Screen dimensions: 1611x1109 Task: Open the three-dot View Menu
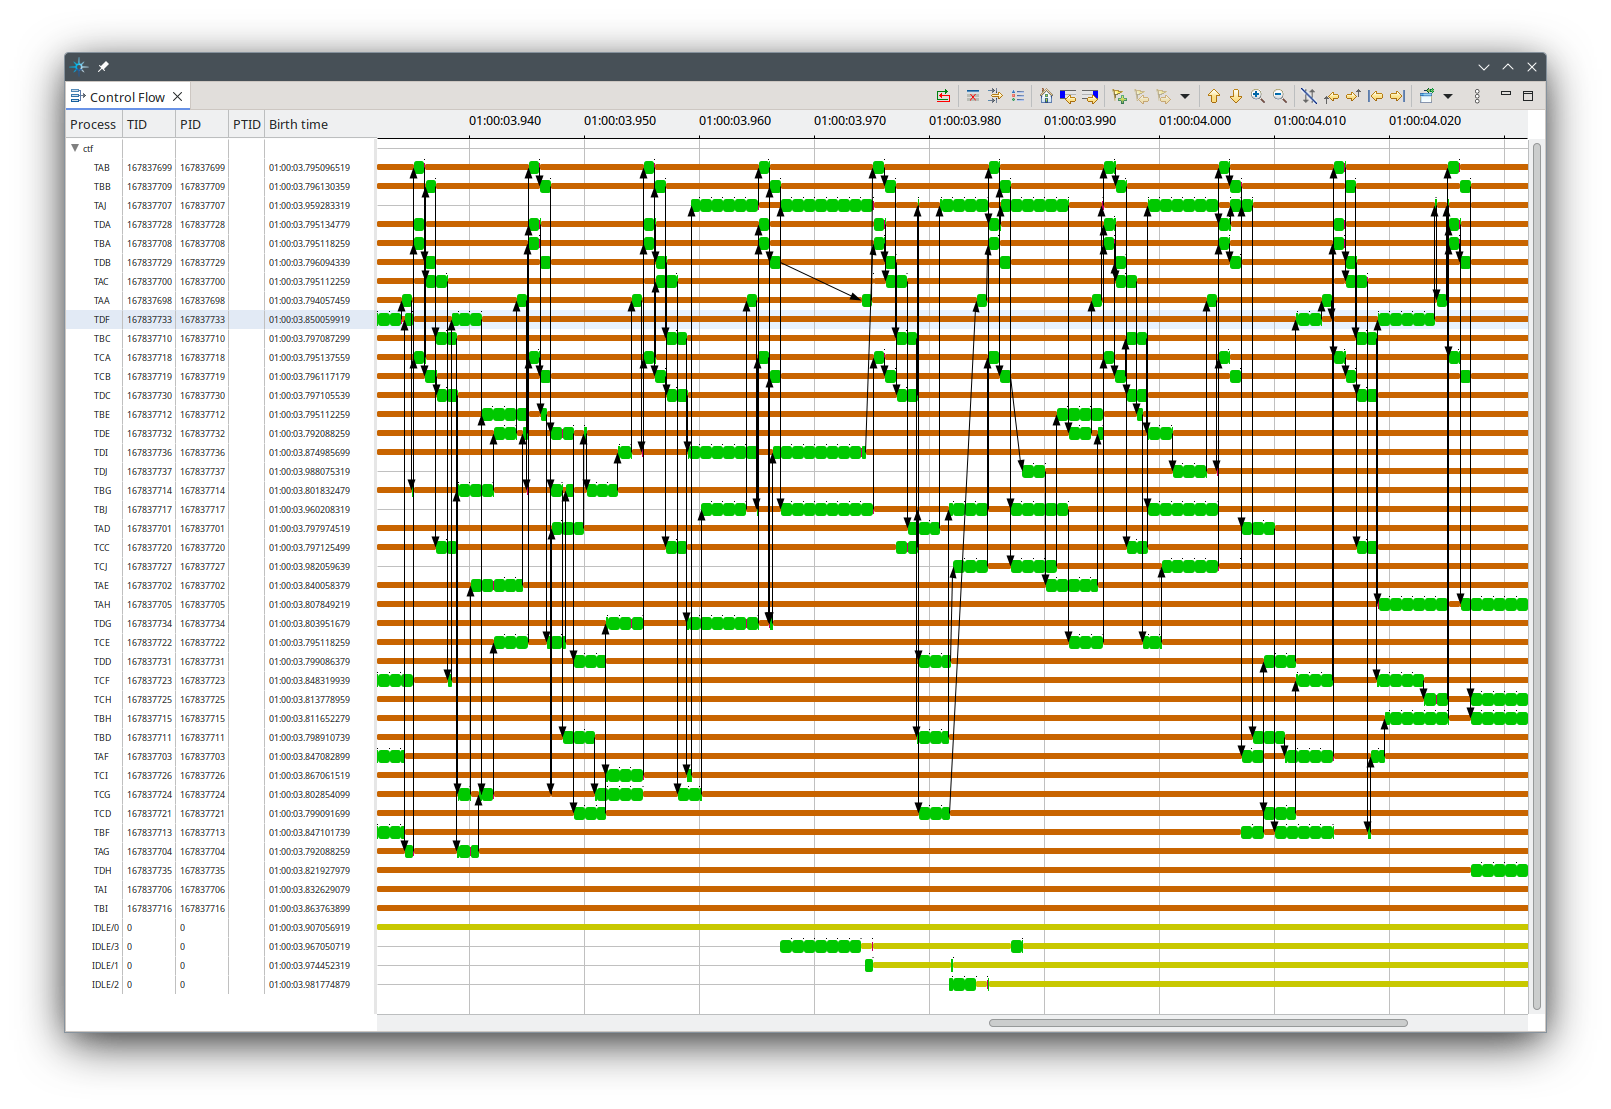coord(1477,96)
